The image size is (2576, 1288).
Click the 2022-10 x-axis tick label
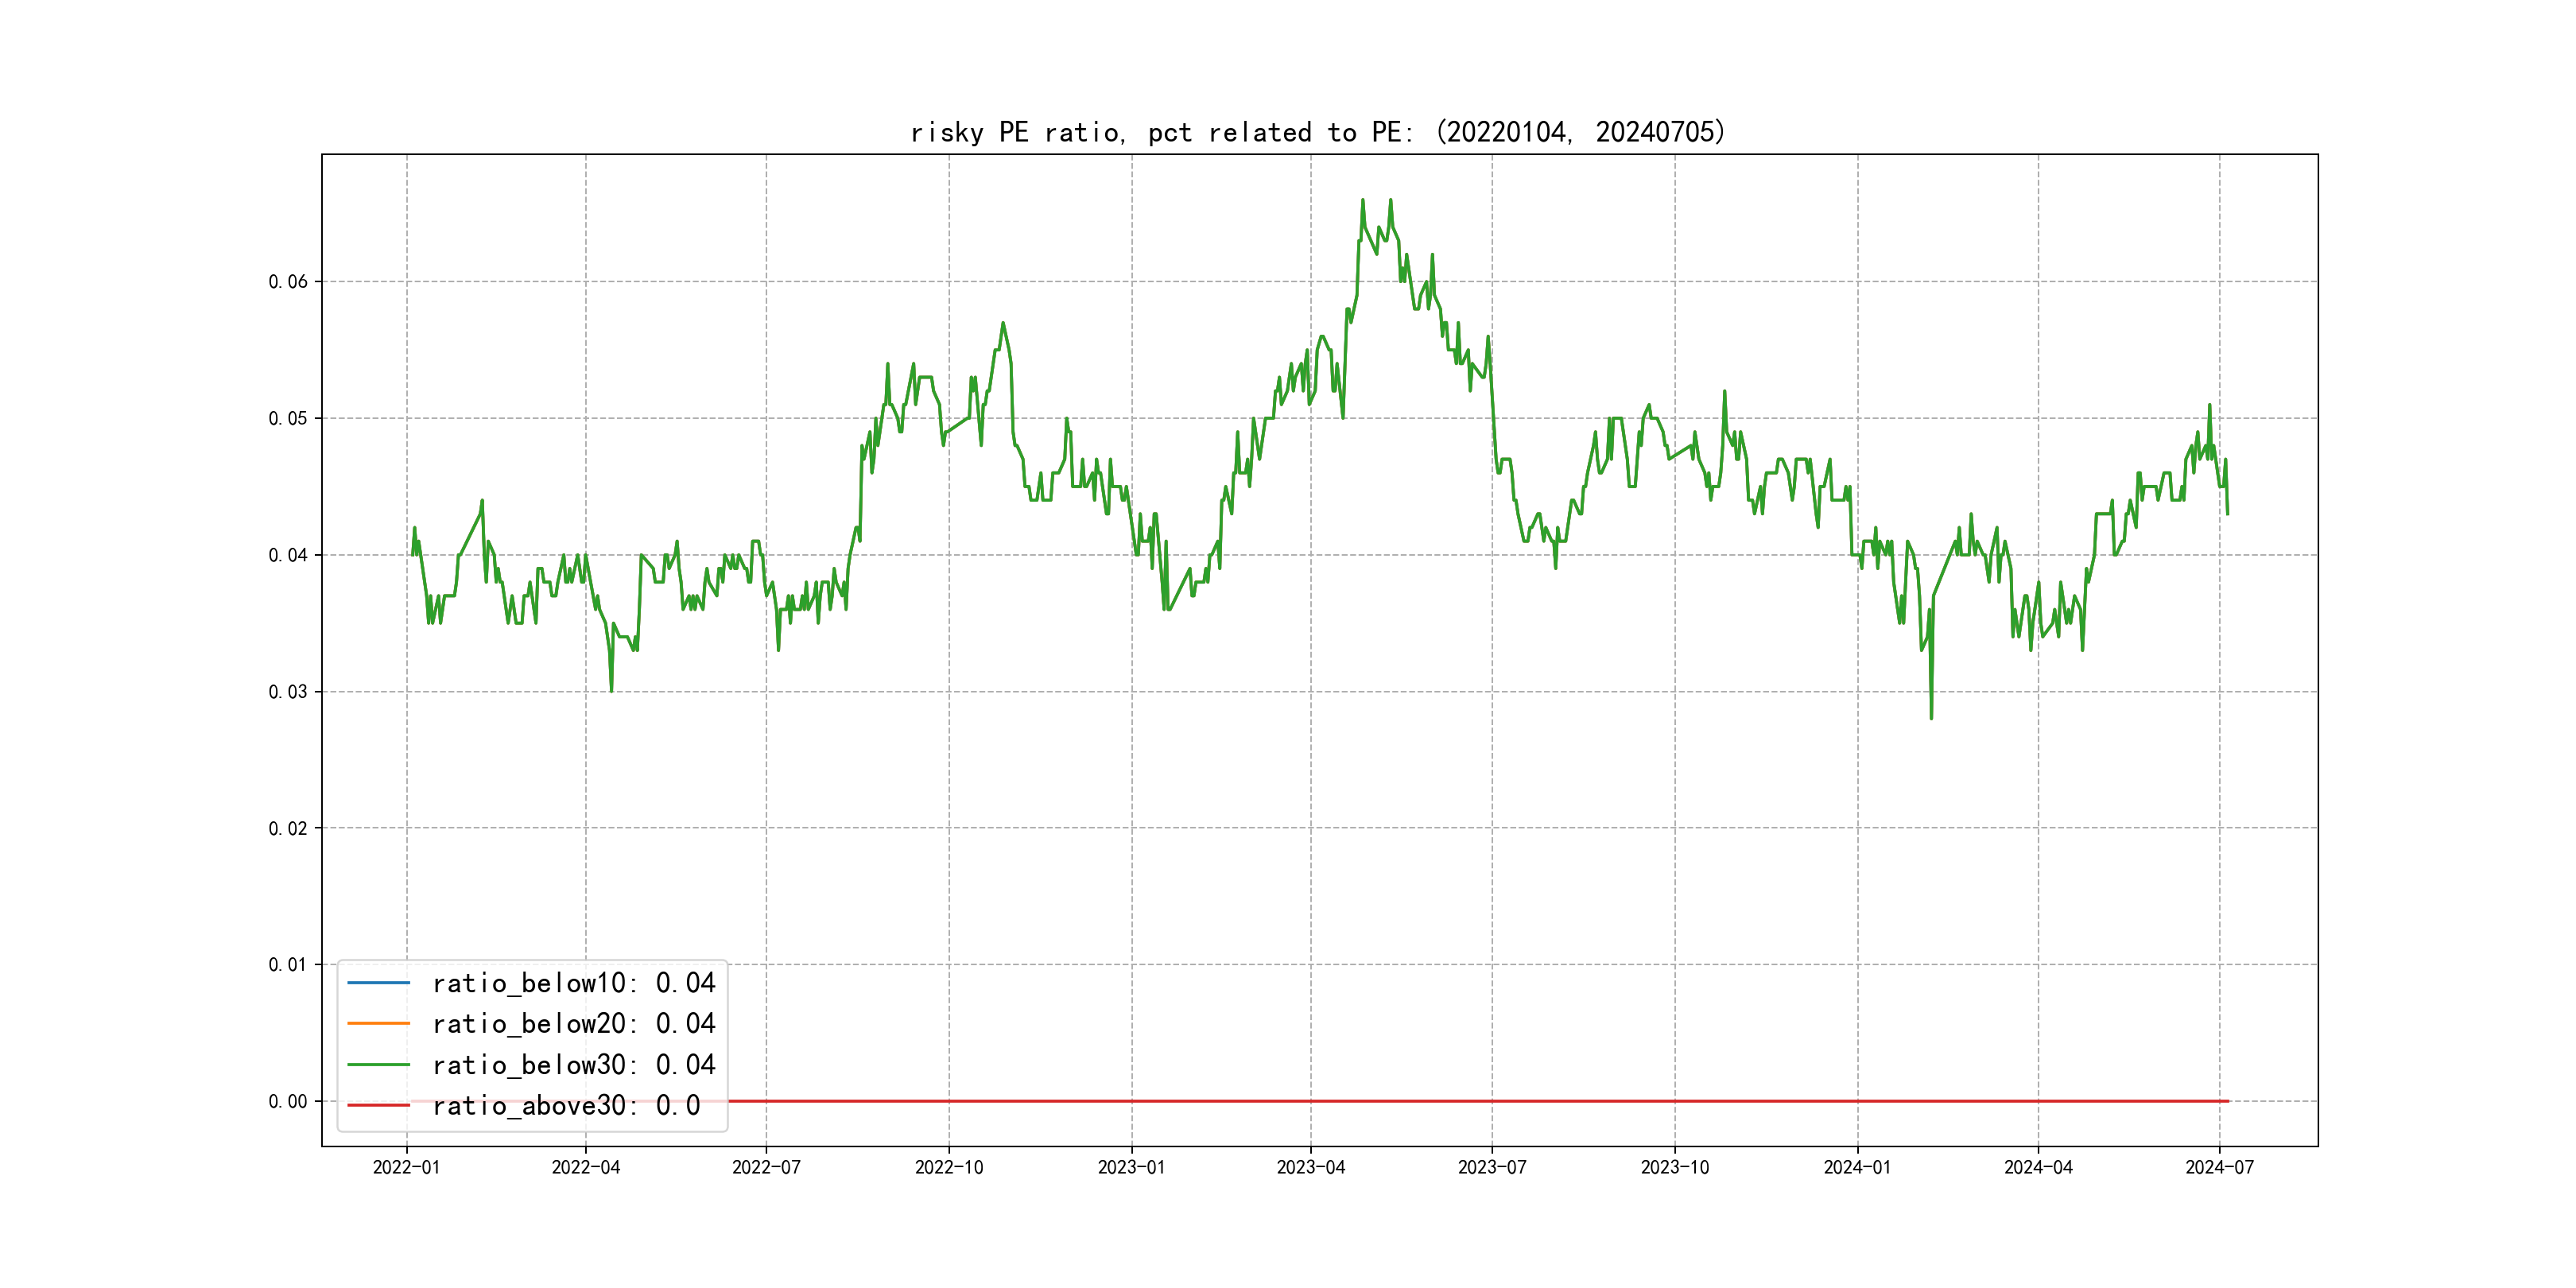pos(949,1167)
